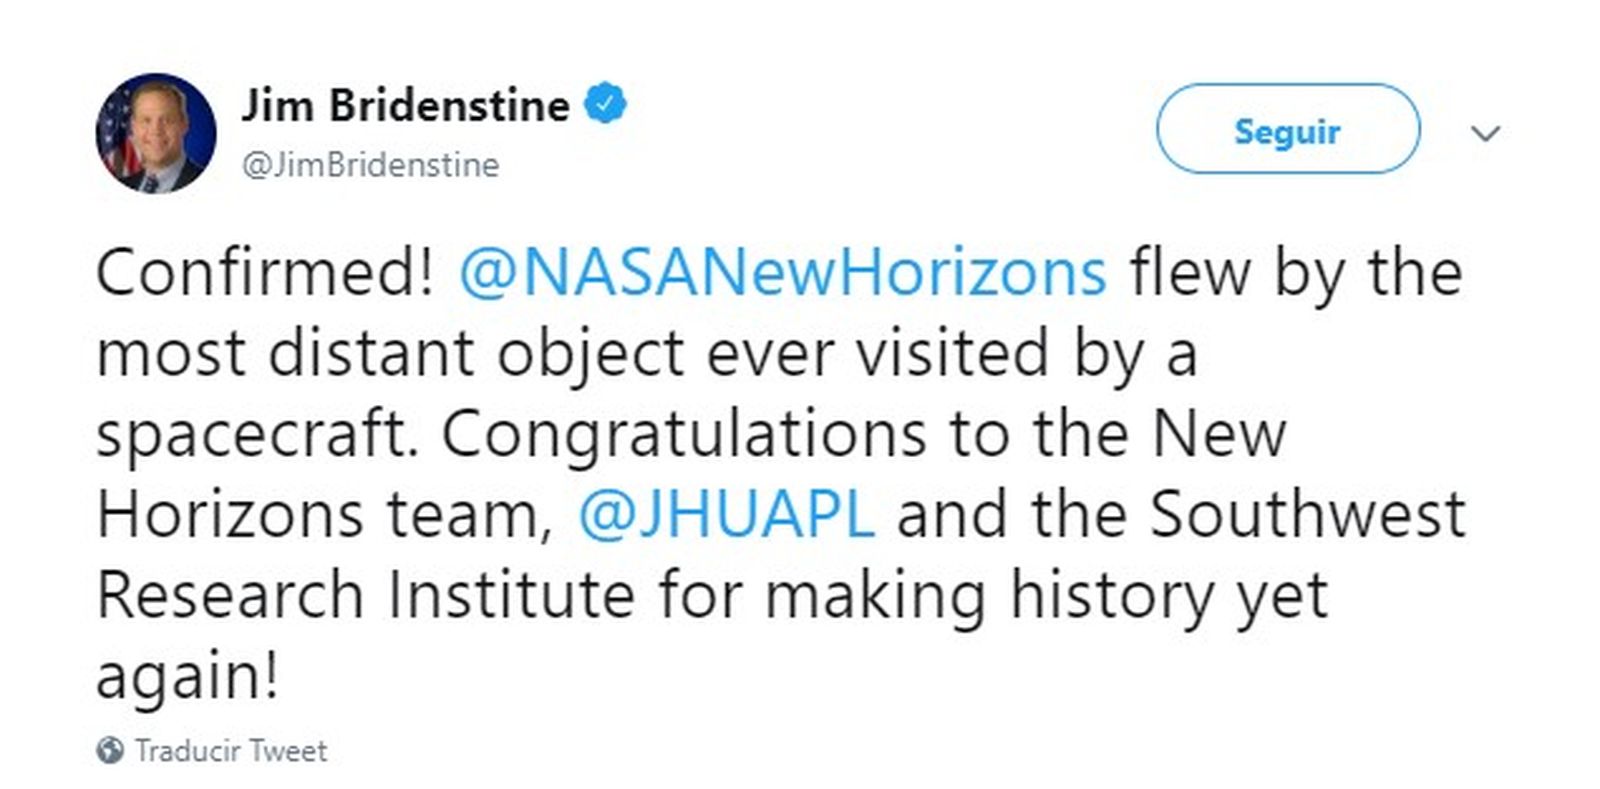Click the final word "again!"
The width and height of the screenshot is (1600, 789).
(187, 676)
